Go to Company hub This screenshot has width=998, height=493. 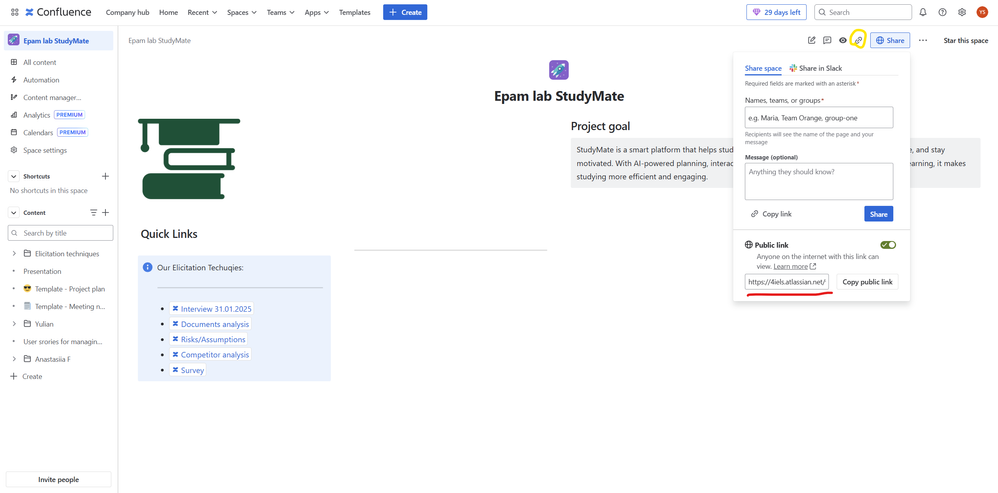coord(127,12)
